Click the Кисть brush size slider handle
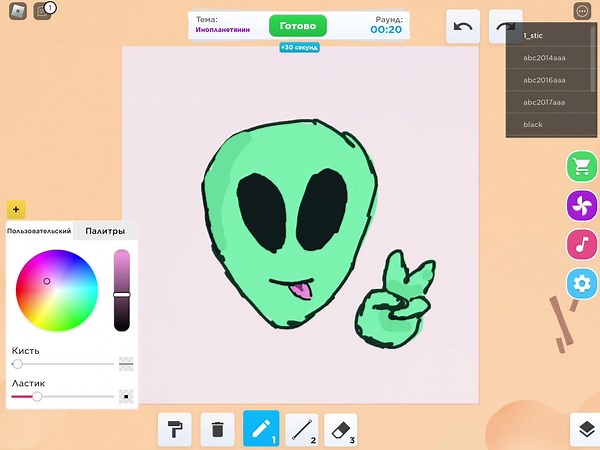The width and height of the screenshot is (600, 450). point(17,364)
